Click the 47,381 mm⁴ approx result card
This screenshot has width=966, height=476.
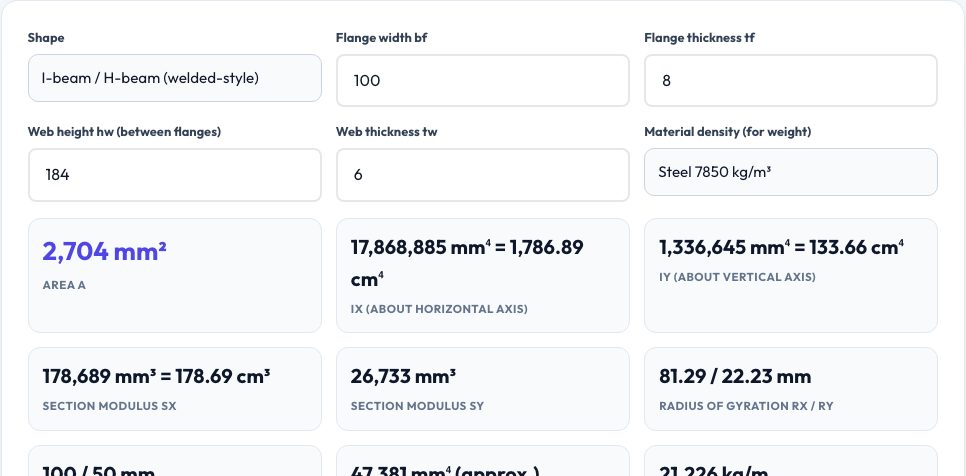point(482,461)
